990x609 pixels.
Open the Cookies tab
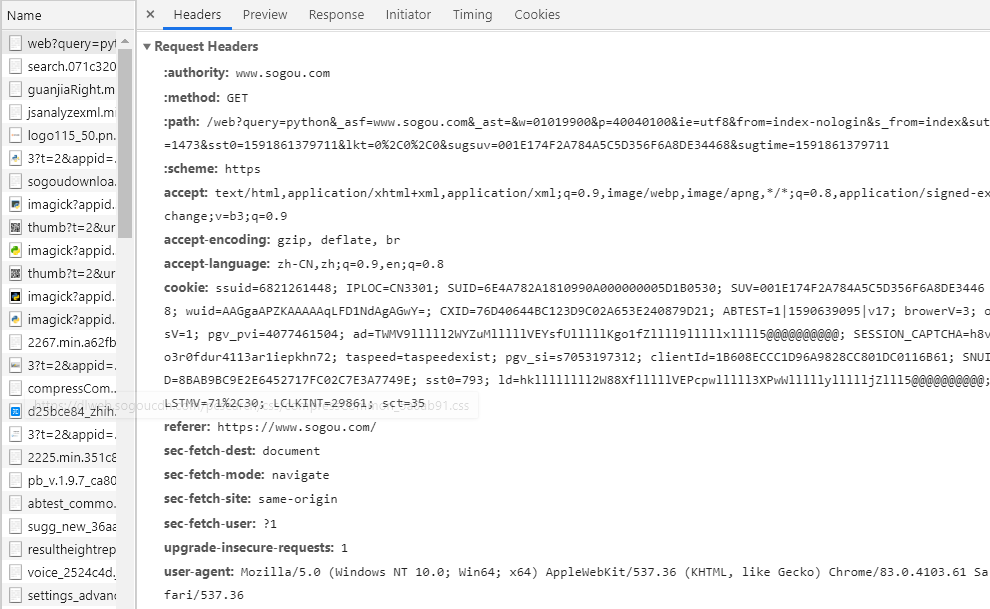[537, 15]
